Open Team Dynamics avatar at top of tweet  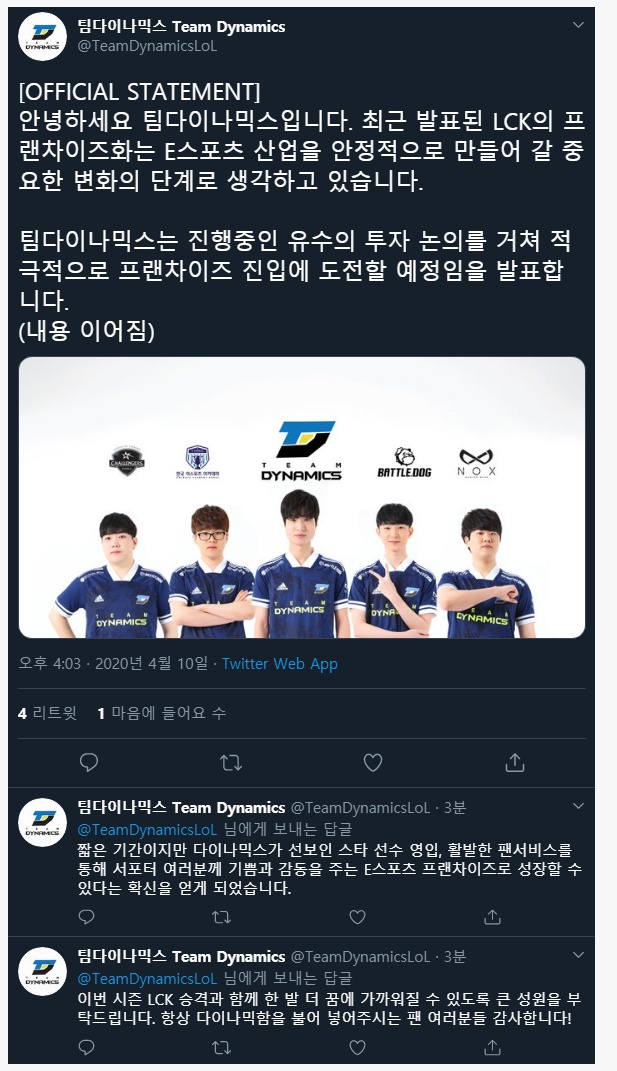[x=42, y=36]
